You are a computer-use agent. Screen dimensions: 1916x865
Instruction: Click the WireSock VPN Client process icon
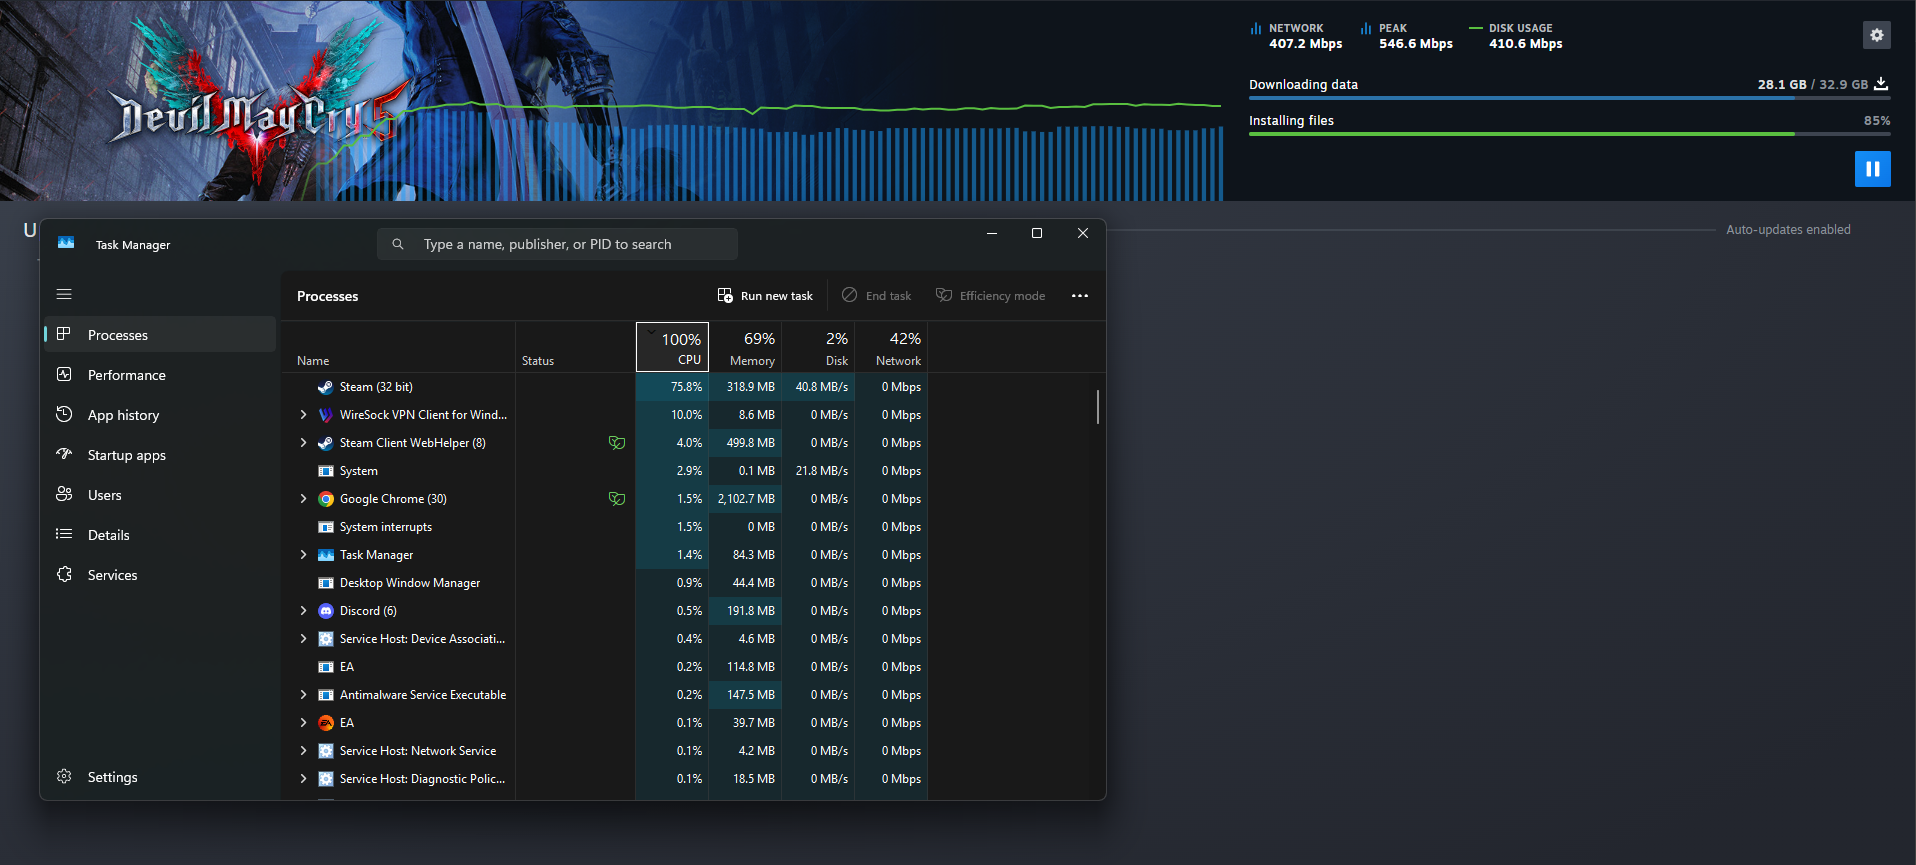pyautogui.click(x=326, y=415)
